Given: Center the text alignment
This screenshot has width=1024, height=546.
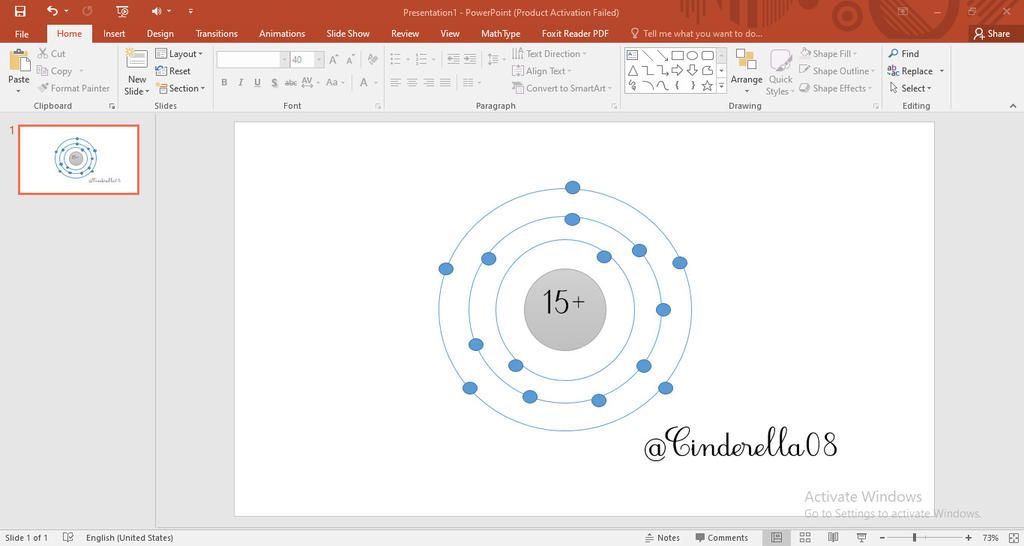Looking at the screenshot, I should [412, 82].
